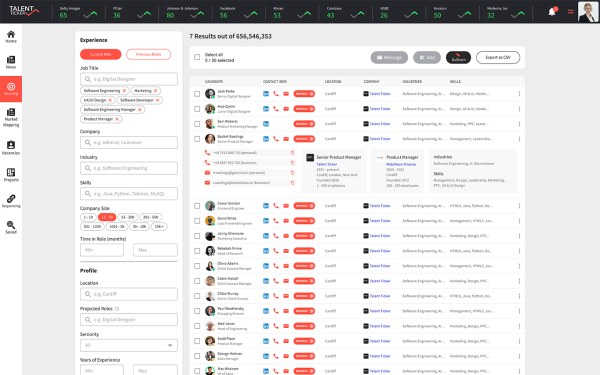
Task: Click the Add button
Action: (427, 57)
